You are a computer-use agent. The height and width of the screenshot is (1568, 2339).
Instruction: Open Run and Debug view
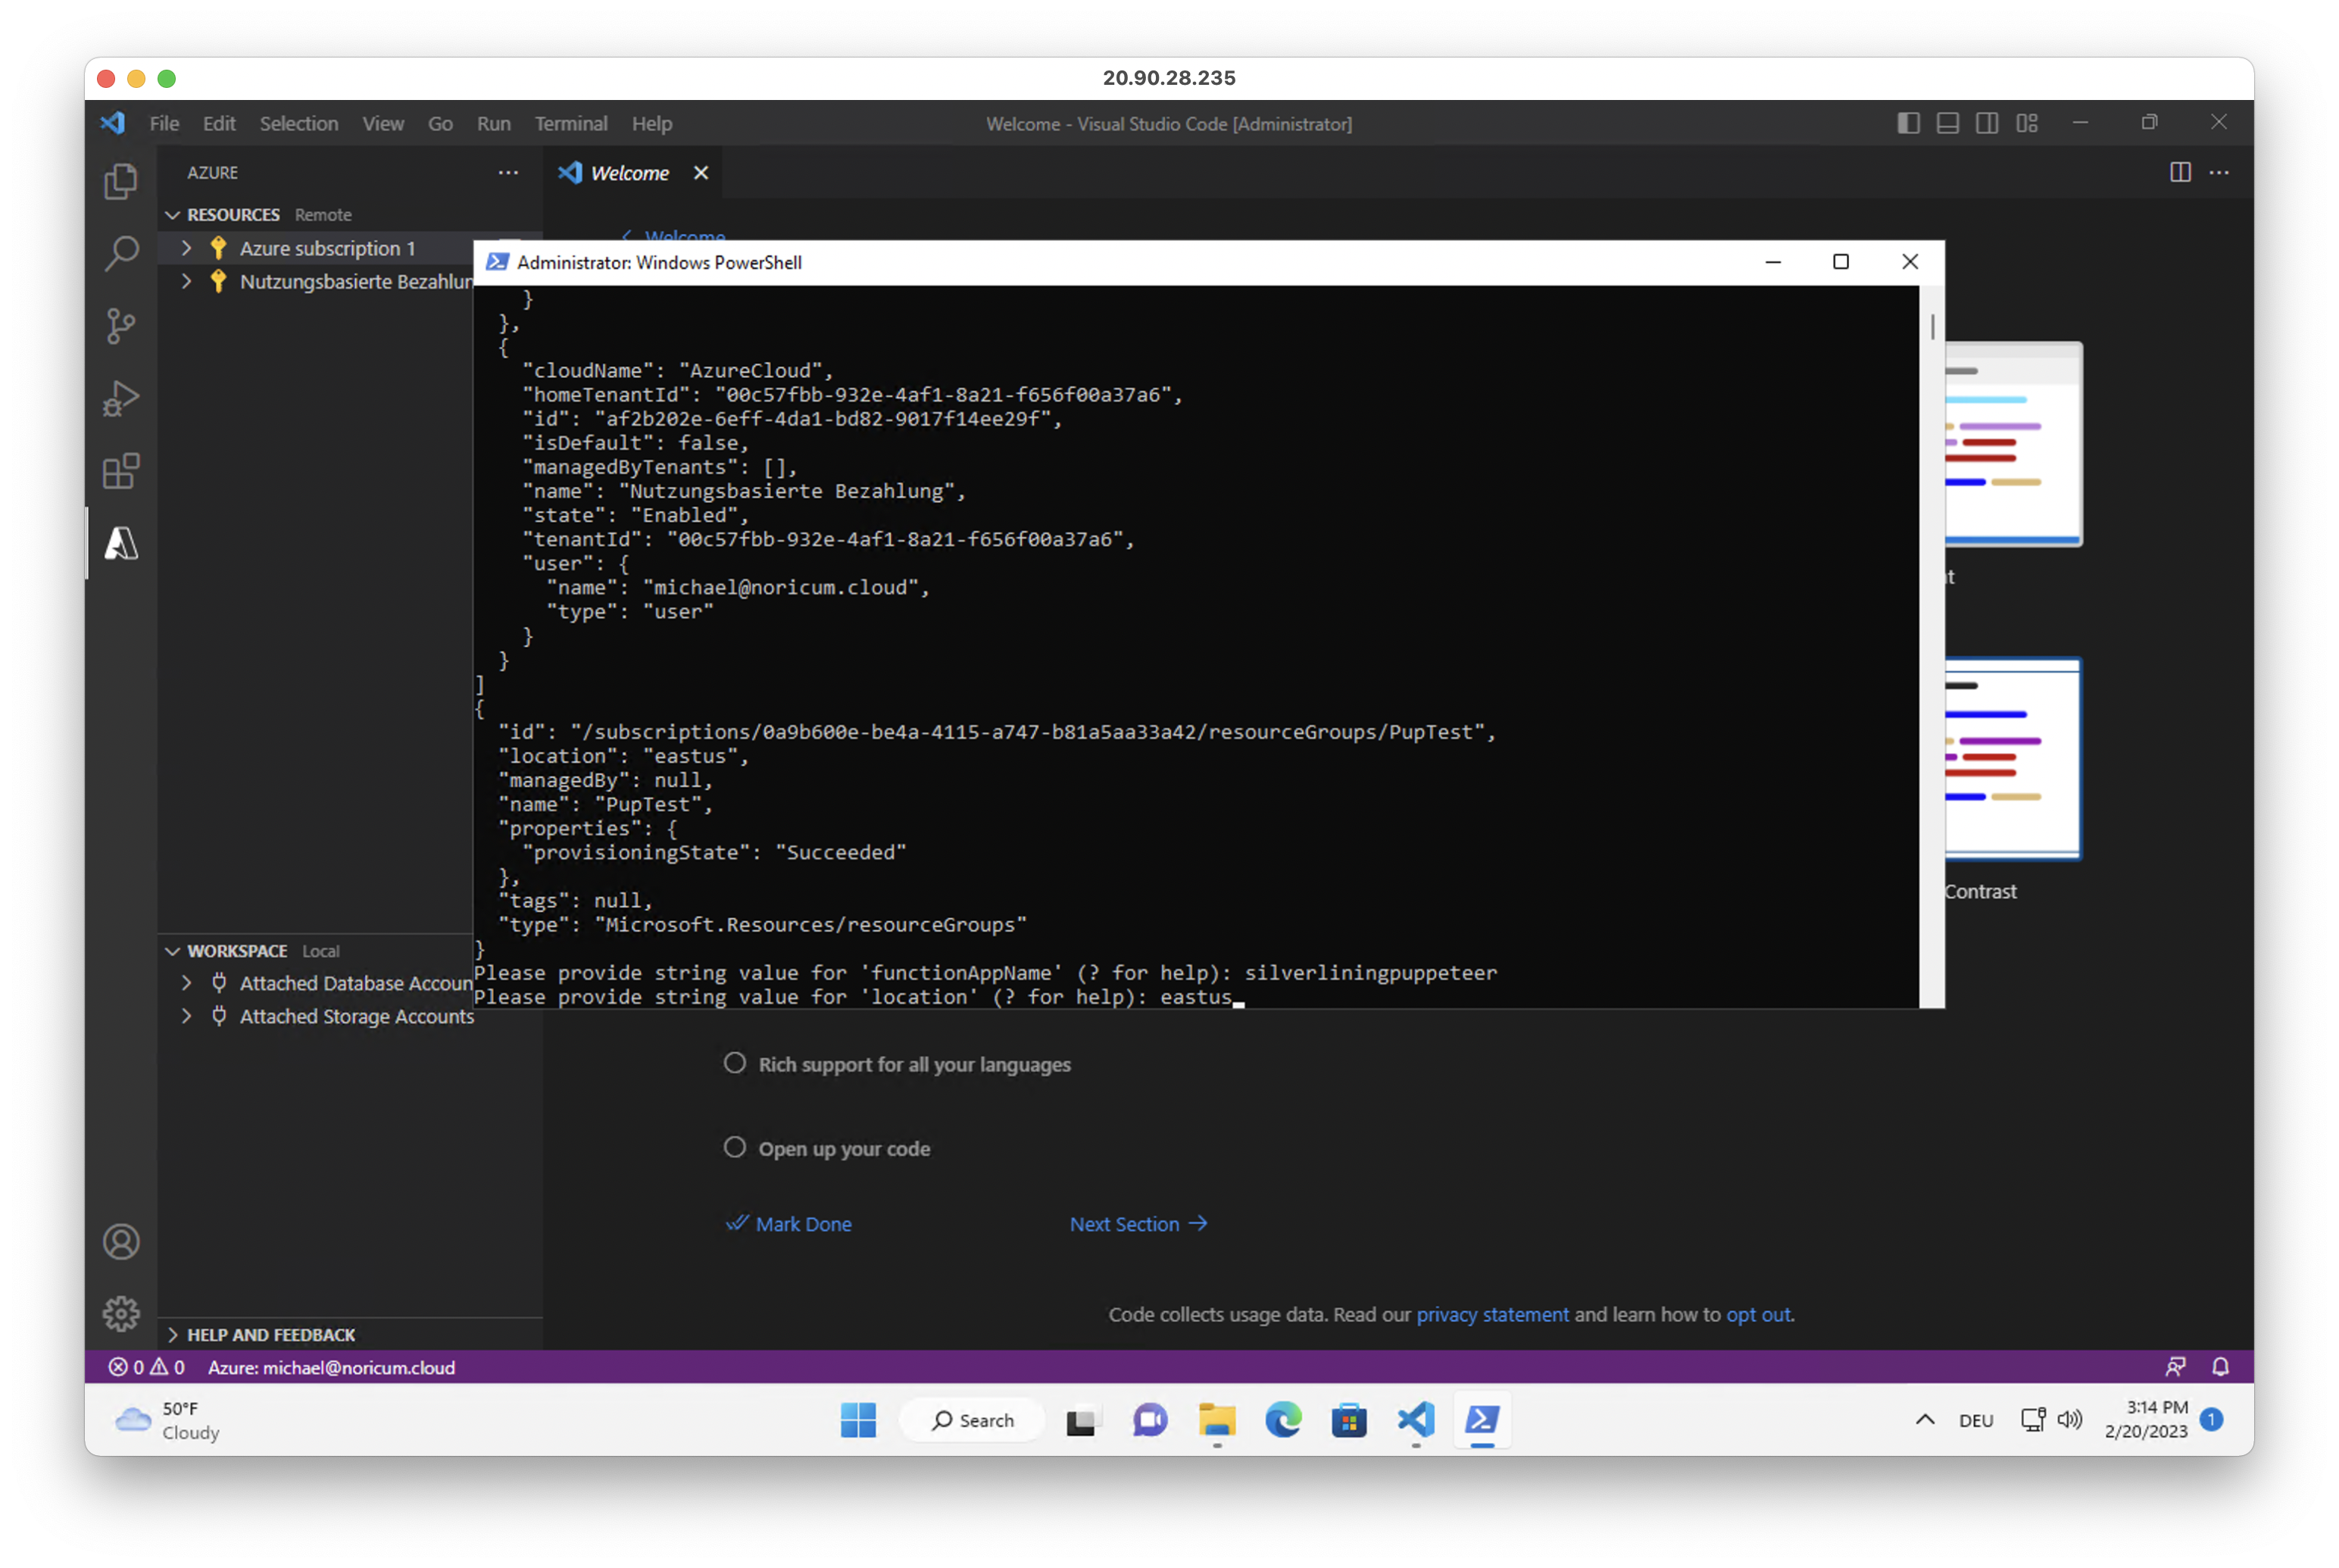[121, 398]
